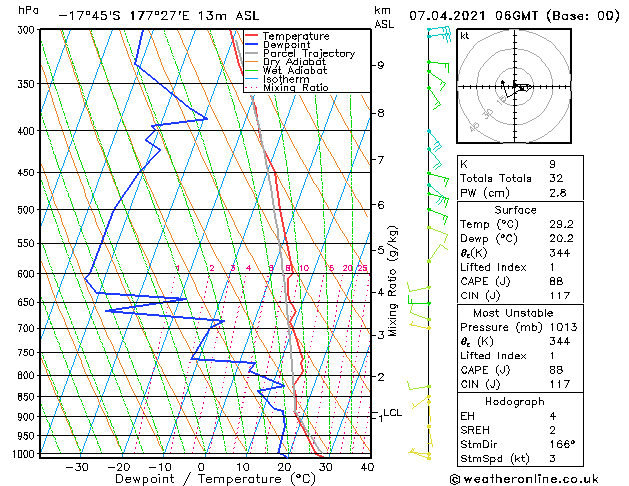Viewport: 629px width, 486px height.
Task: Click the station coordinates title text
Action: coord(158,16)
